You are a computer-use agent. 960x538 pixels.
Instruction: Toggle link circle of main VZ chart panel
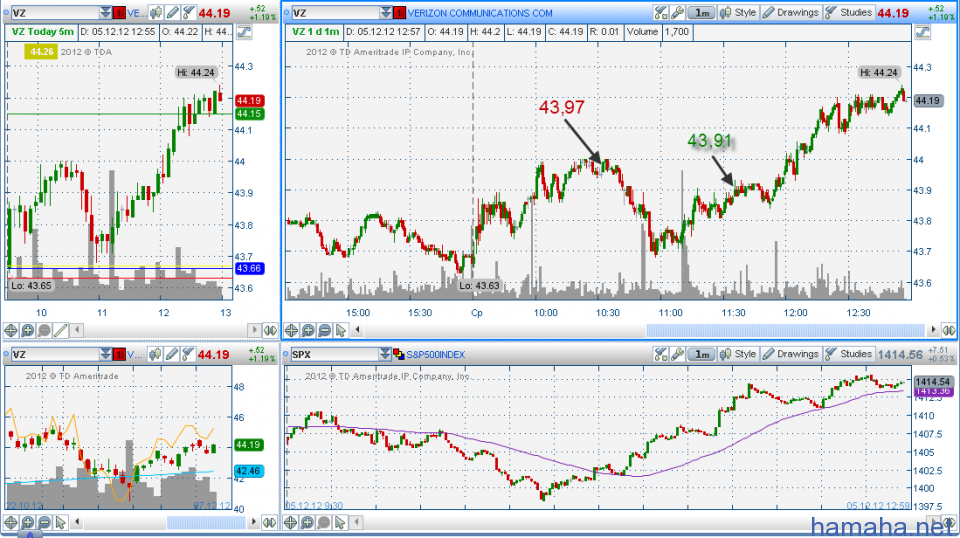tap(287, 12)
